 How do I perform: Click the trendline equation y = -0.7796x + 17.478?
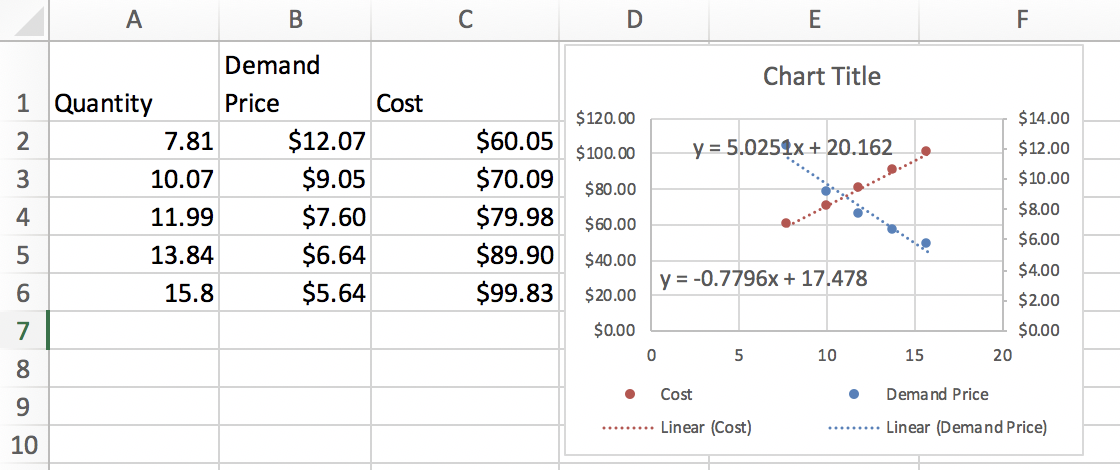pos(764,277)
